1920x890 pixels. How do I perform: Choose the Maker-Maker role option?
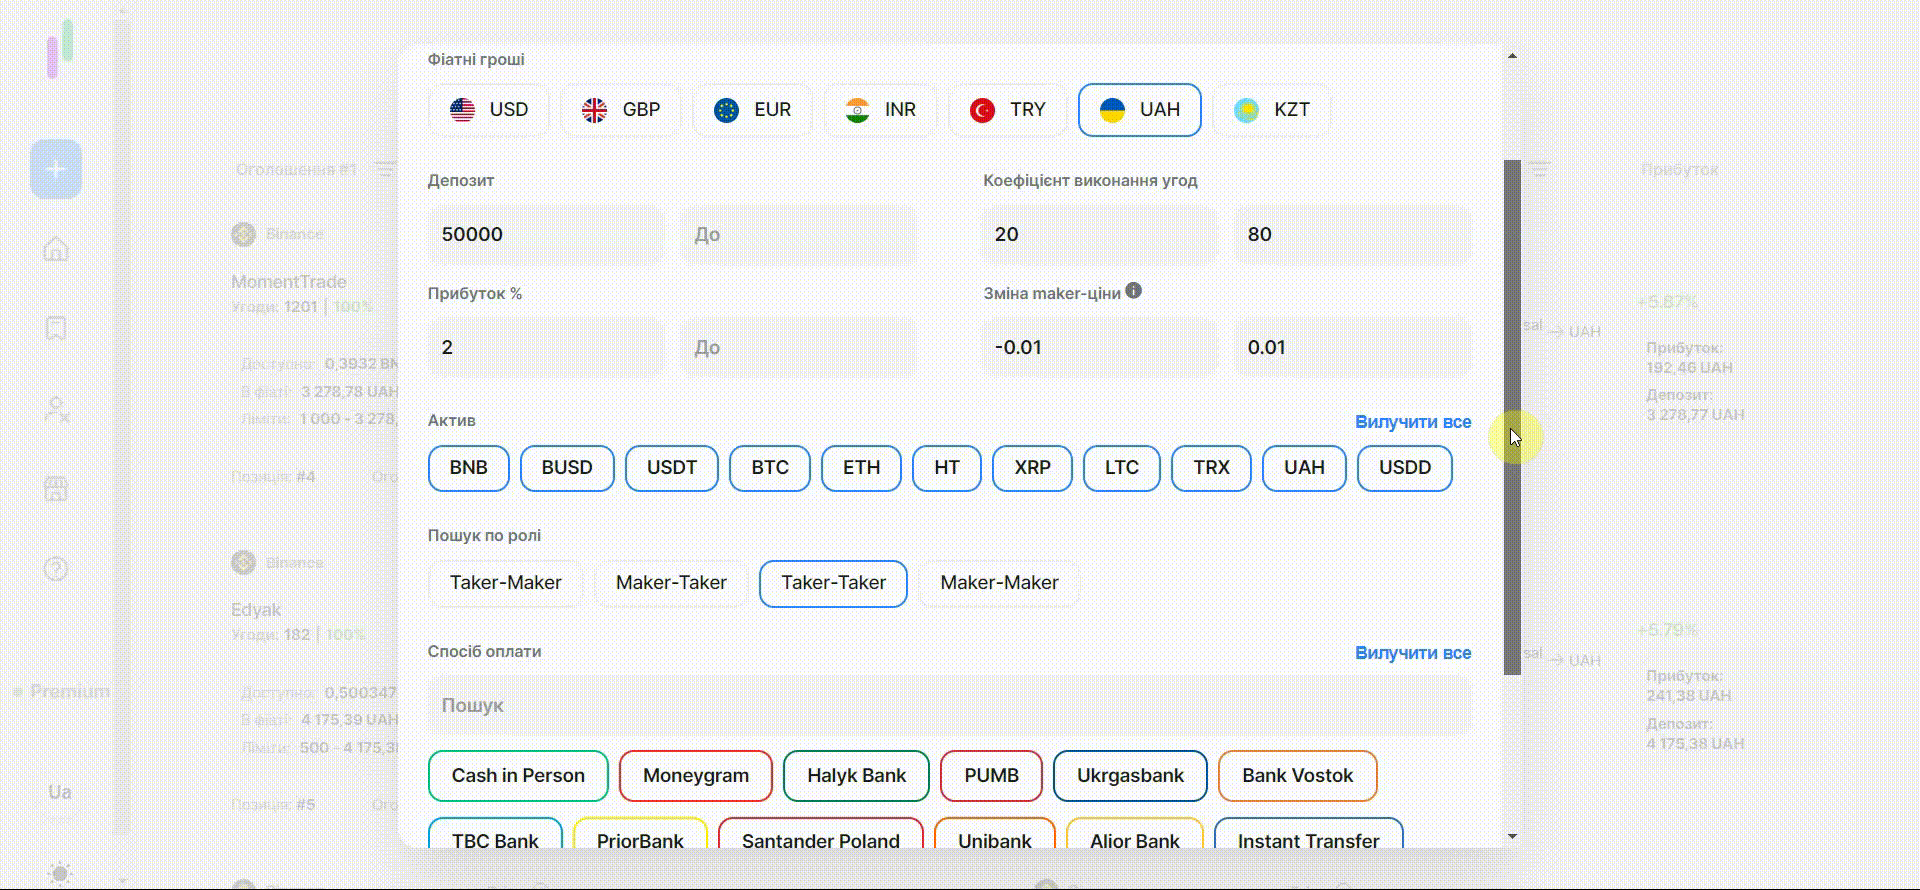click(998, 583)
